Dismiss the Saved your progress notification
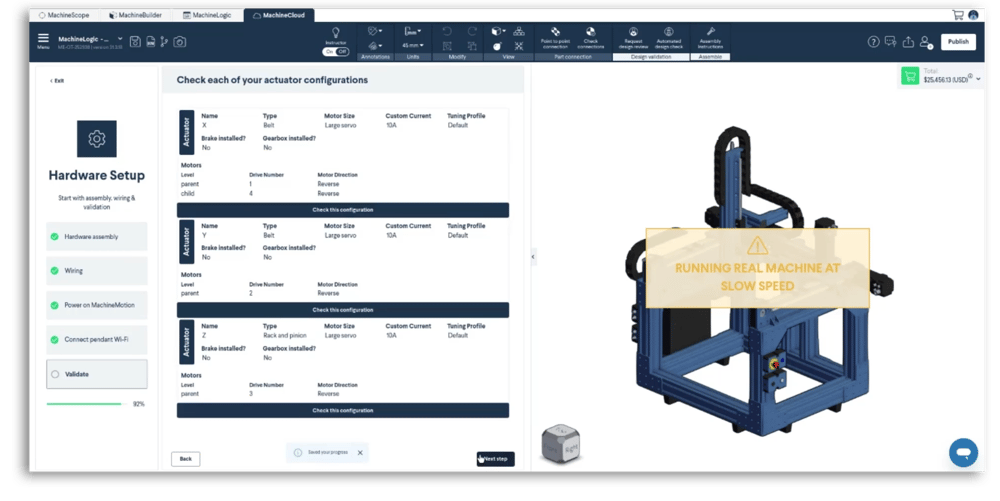The image size is (1000, 501). point(360,453)
